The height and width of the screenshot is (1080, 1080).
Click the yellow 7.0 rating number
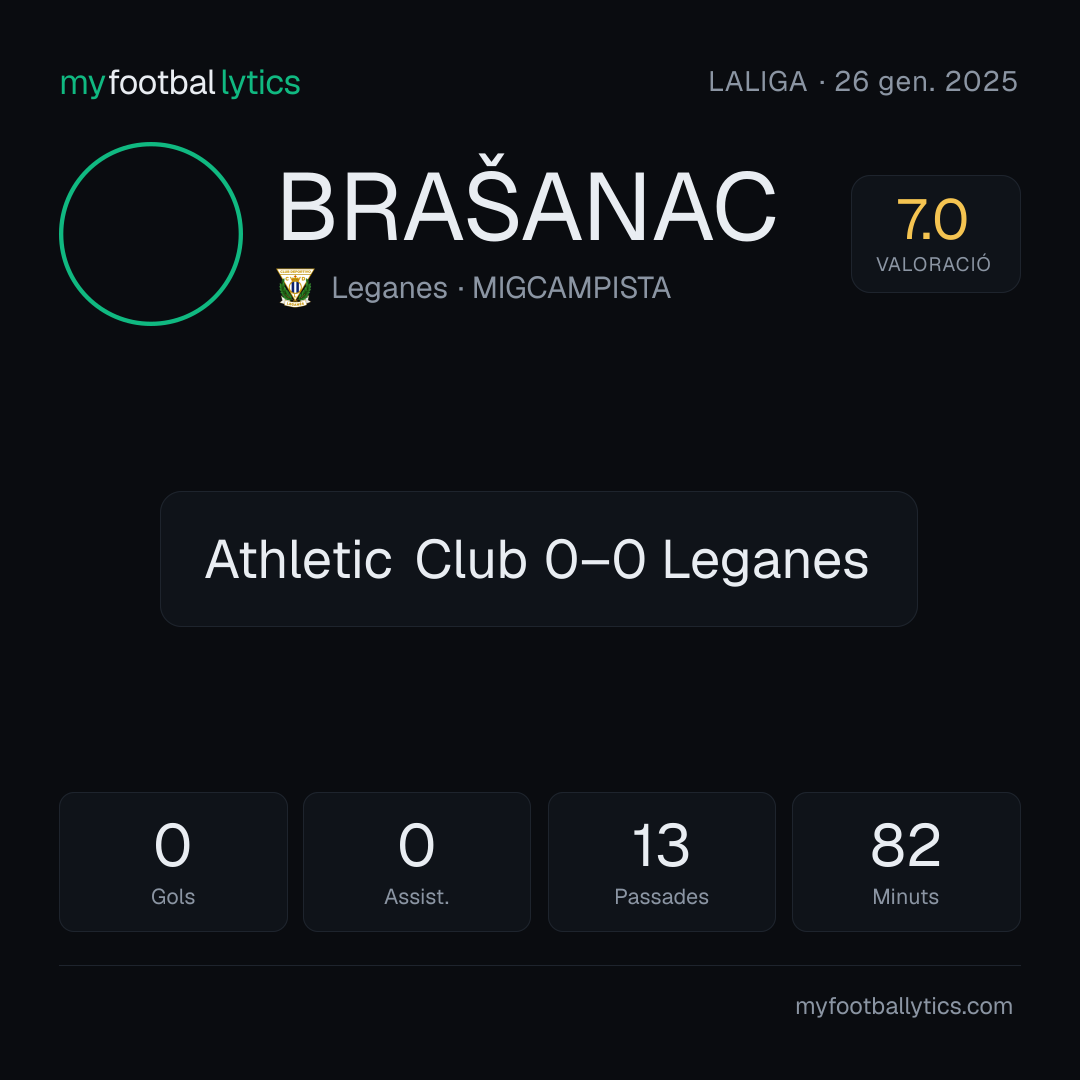(932, 220)
